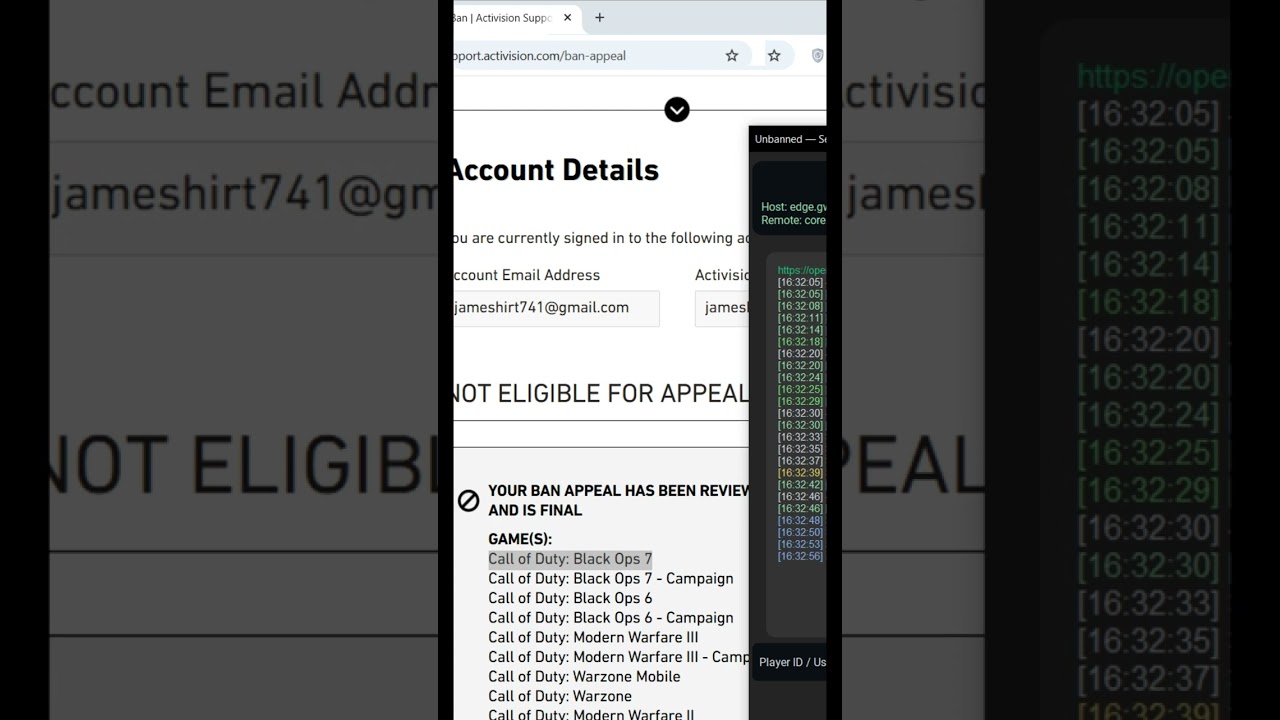Click the [16:32:18] log entry
The image size is (1280, 720).
[x=800, y=342]
